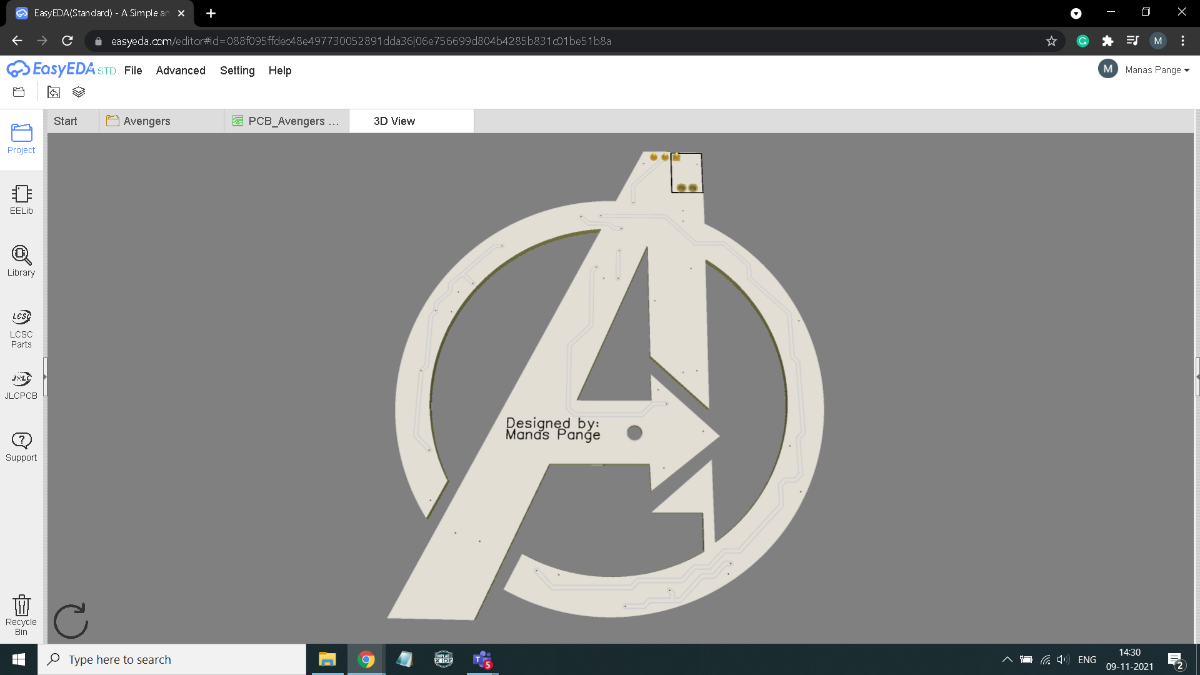Click the forward browser arrow

(42, 41)
